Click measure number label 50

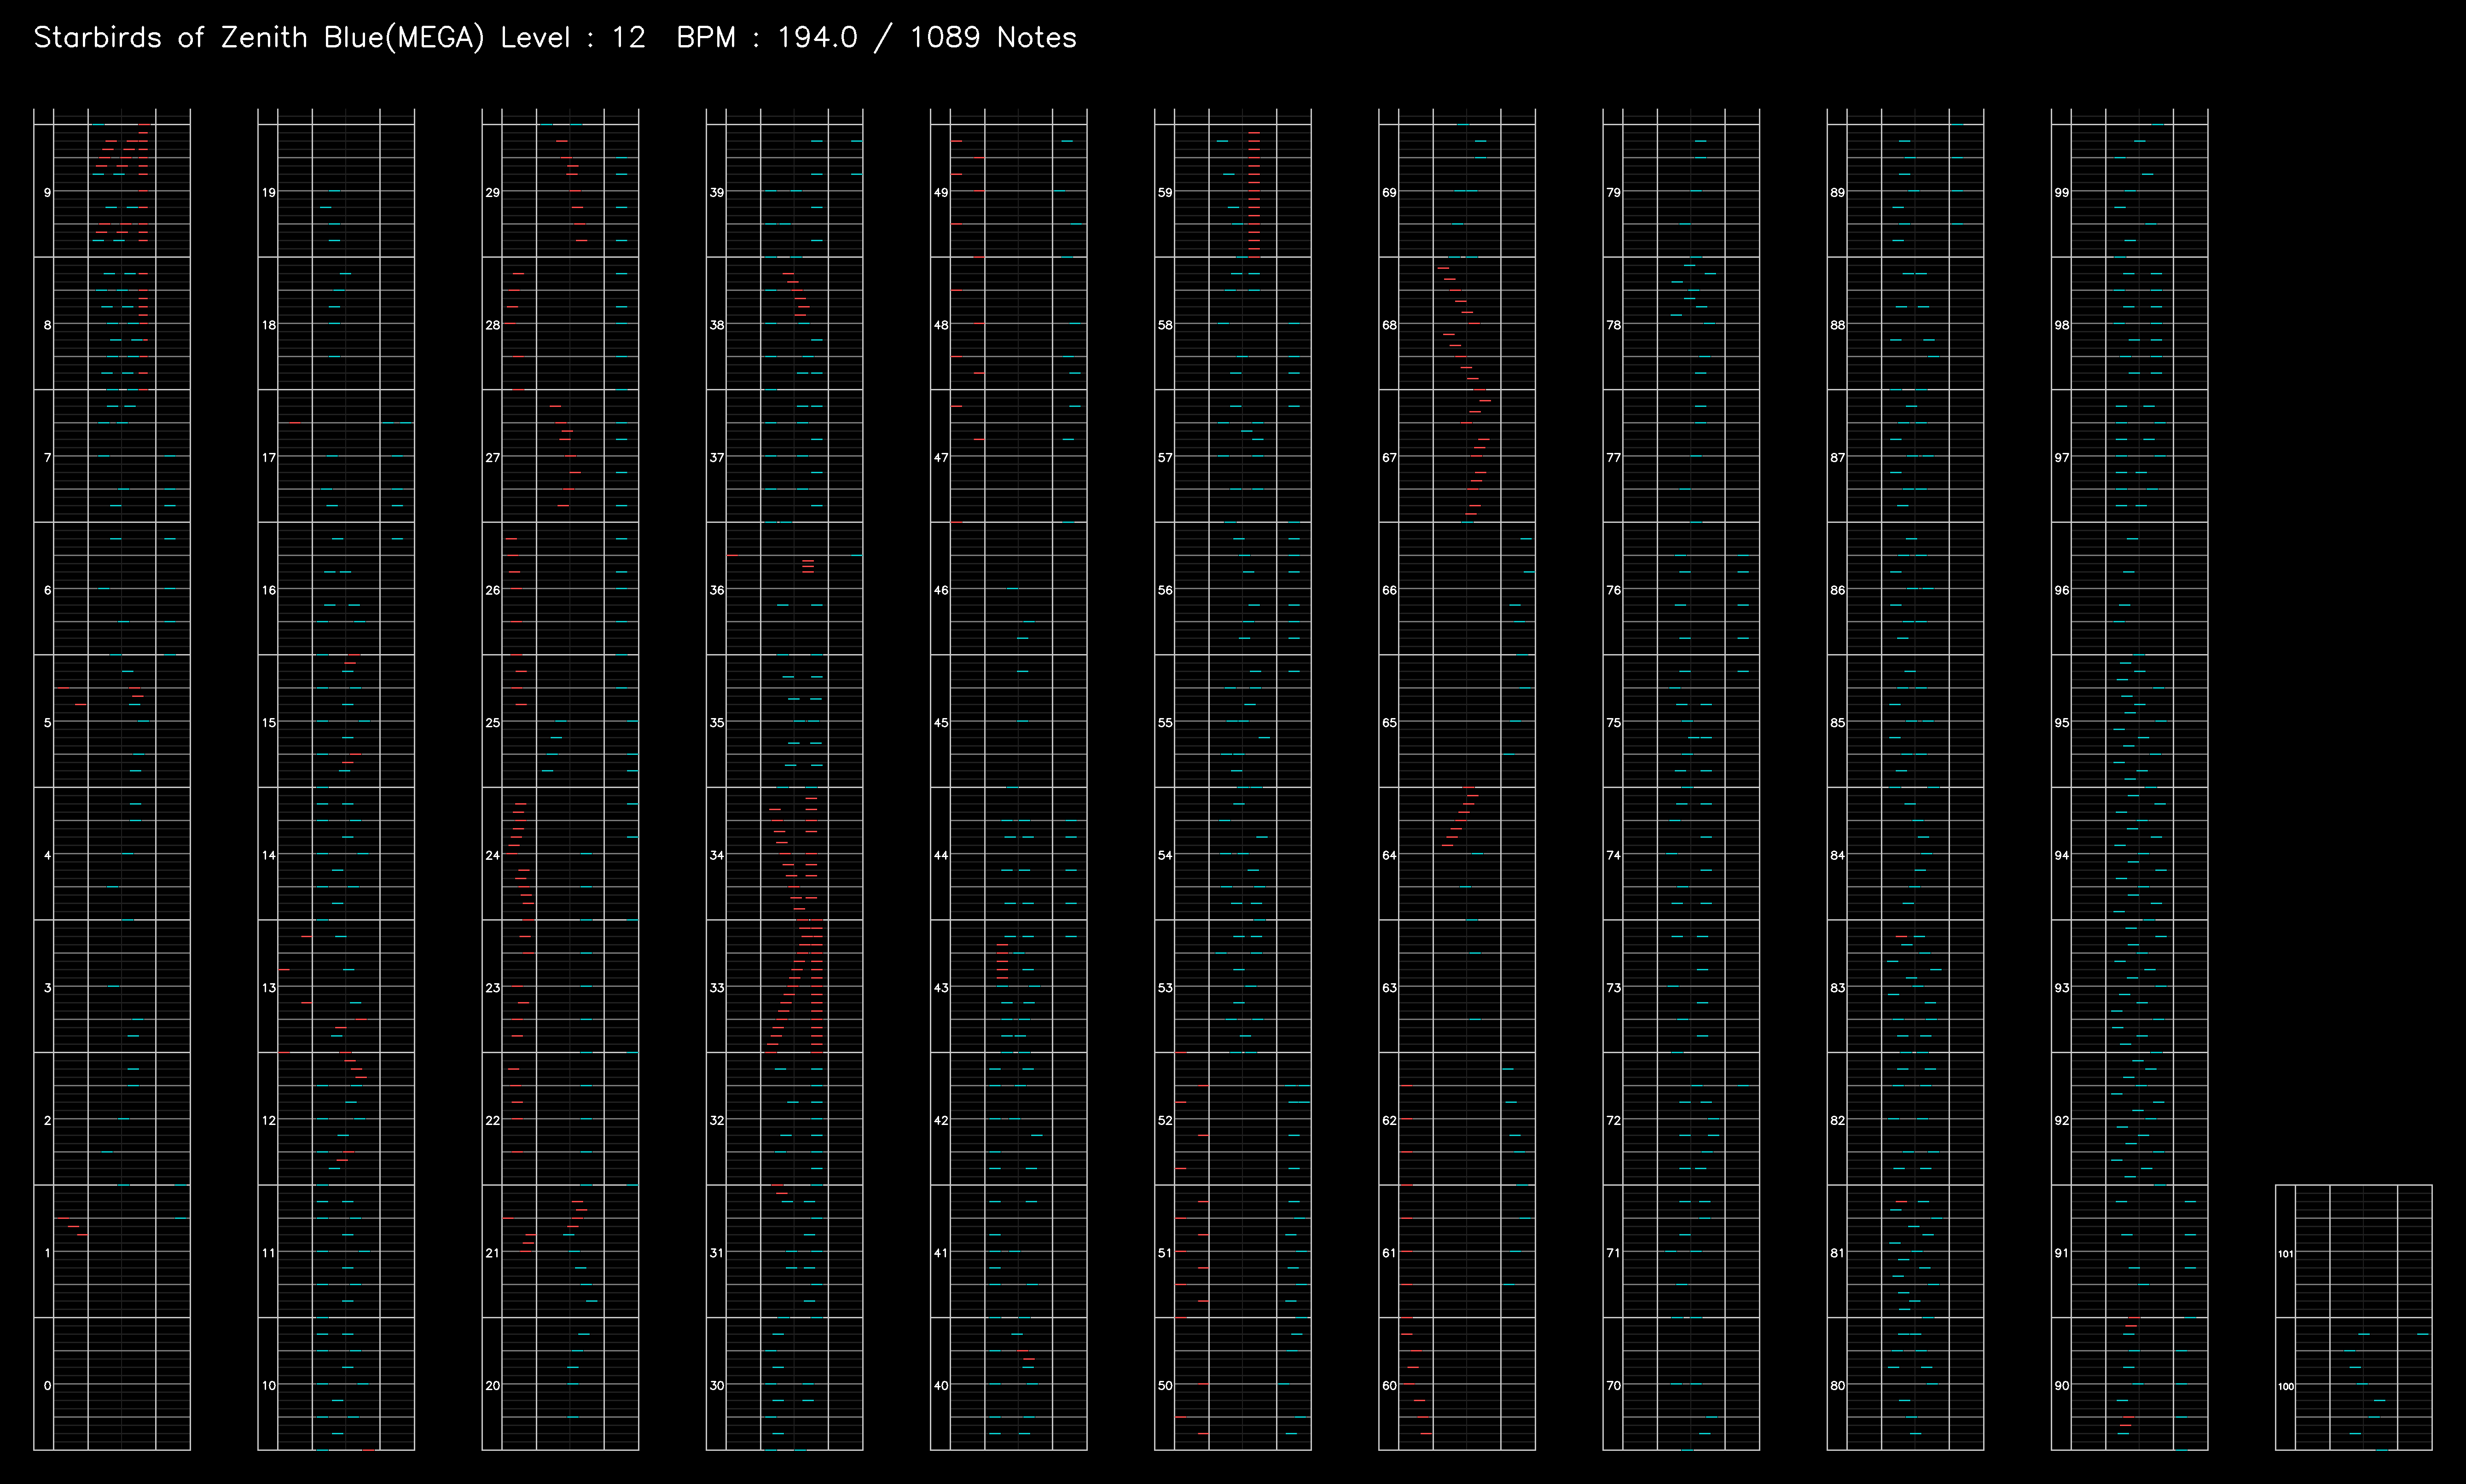tap(1165, 1386)
